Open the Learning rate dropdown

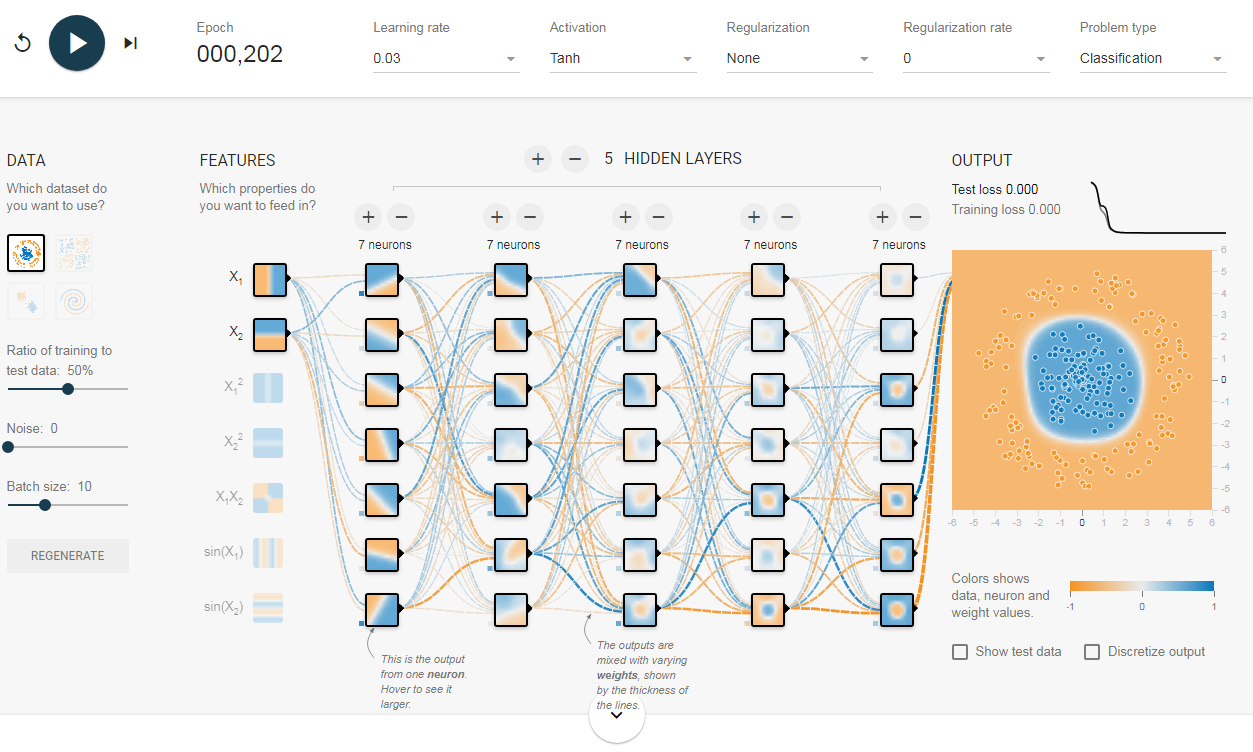445,59
